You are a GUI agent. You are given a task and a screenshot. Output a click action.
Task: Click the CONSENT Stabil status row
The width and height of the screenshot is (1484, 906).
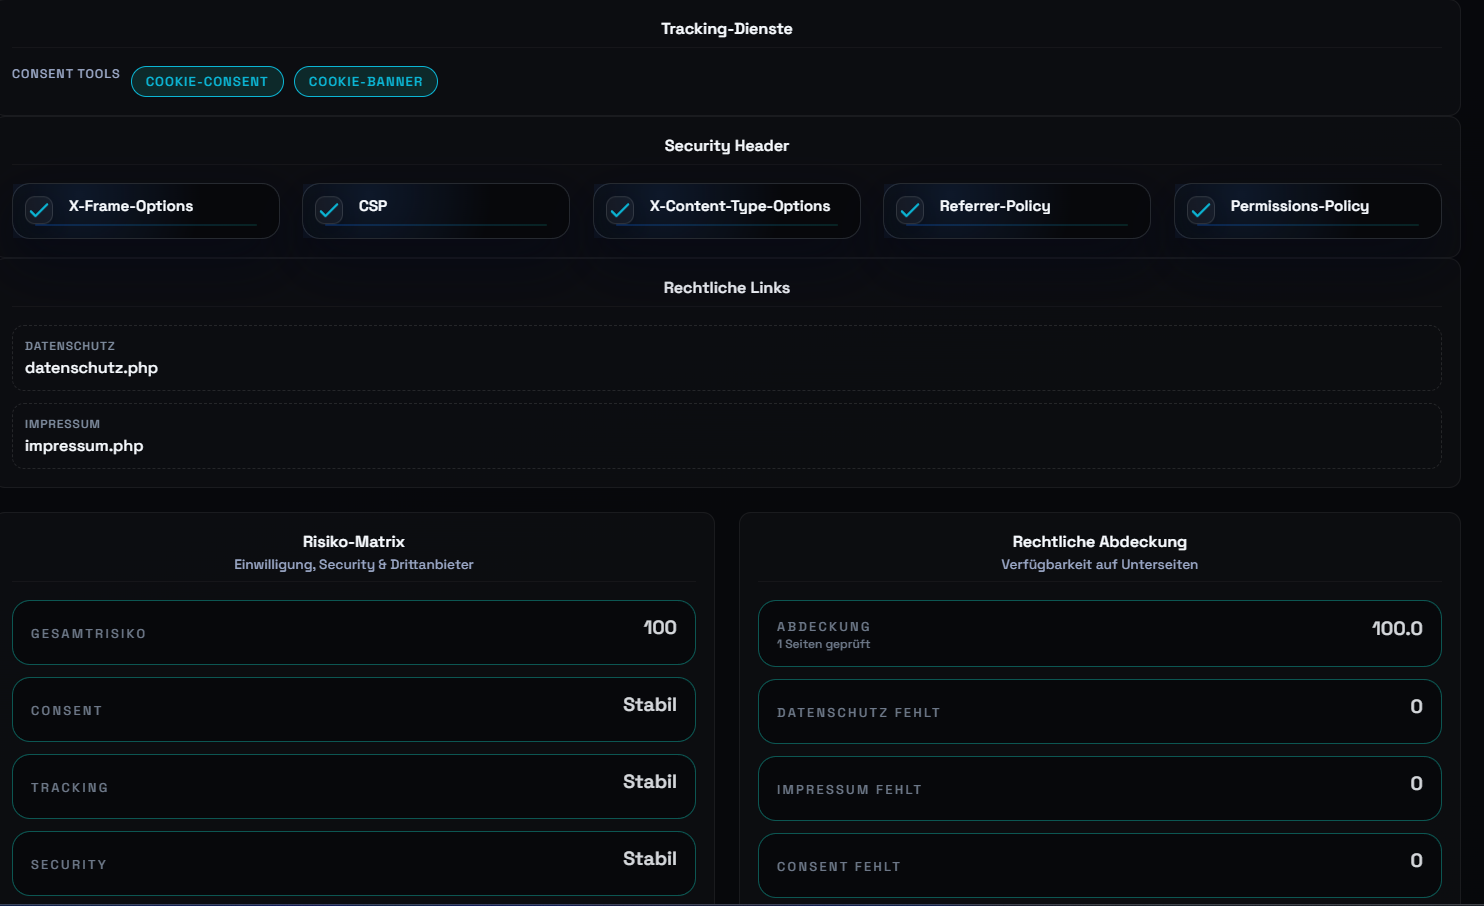[x=353, y=709]
